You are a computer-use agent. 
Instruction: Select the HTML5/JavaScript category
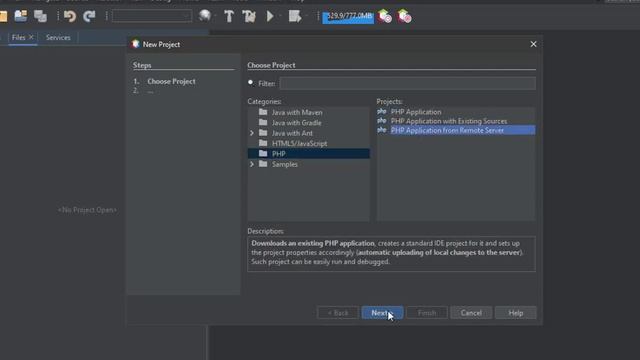pos(299,143)
